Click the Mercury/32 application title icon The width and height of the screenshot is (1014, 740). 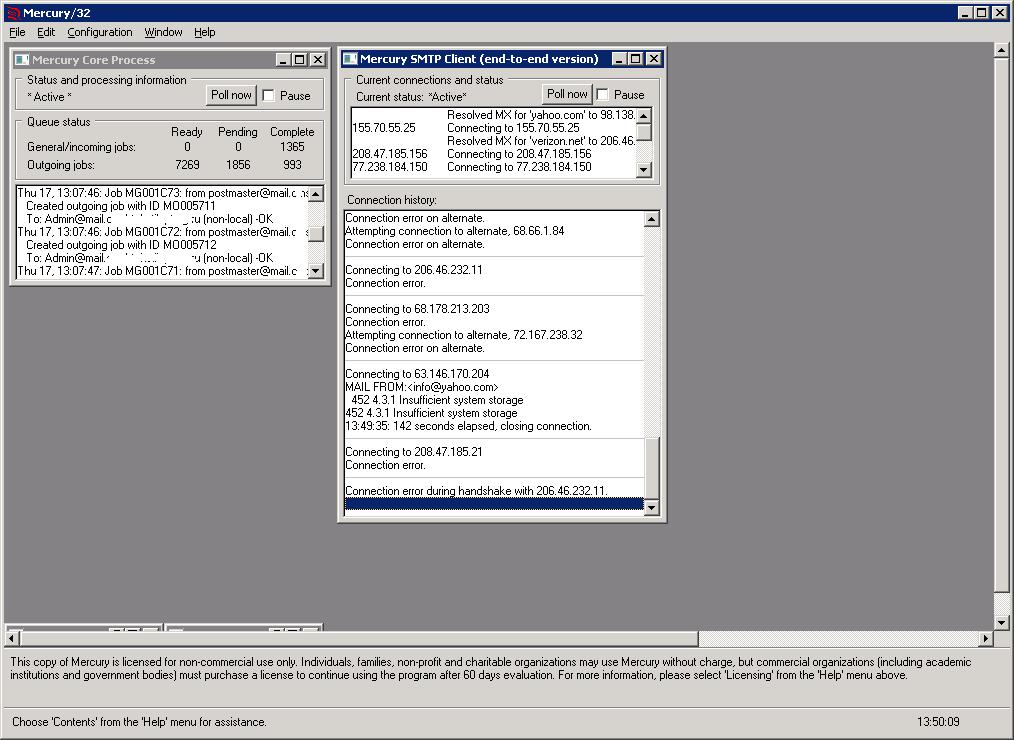coord(12,13)
